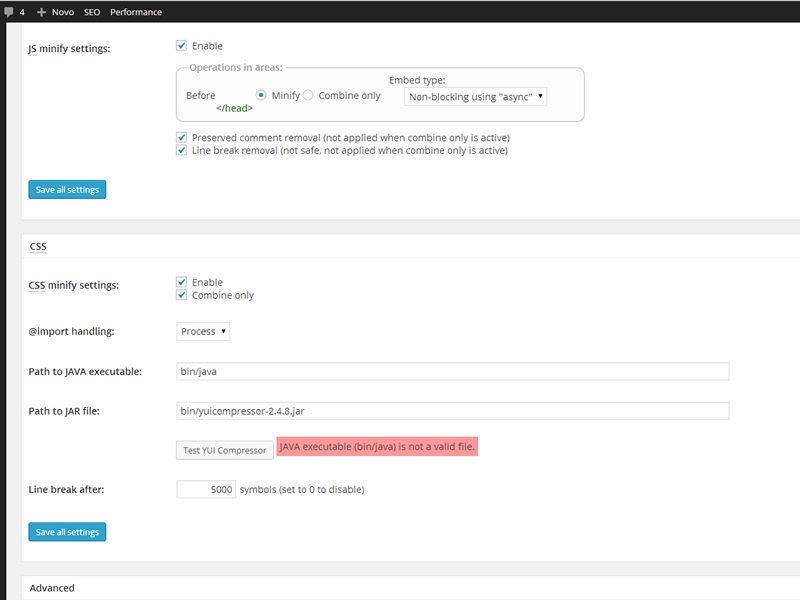Disable the JS minify Enable checkbox
800x600 pixels.
point(181,46)
